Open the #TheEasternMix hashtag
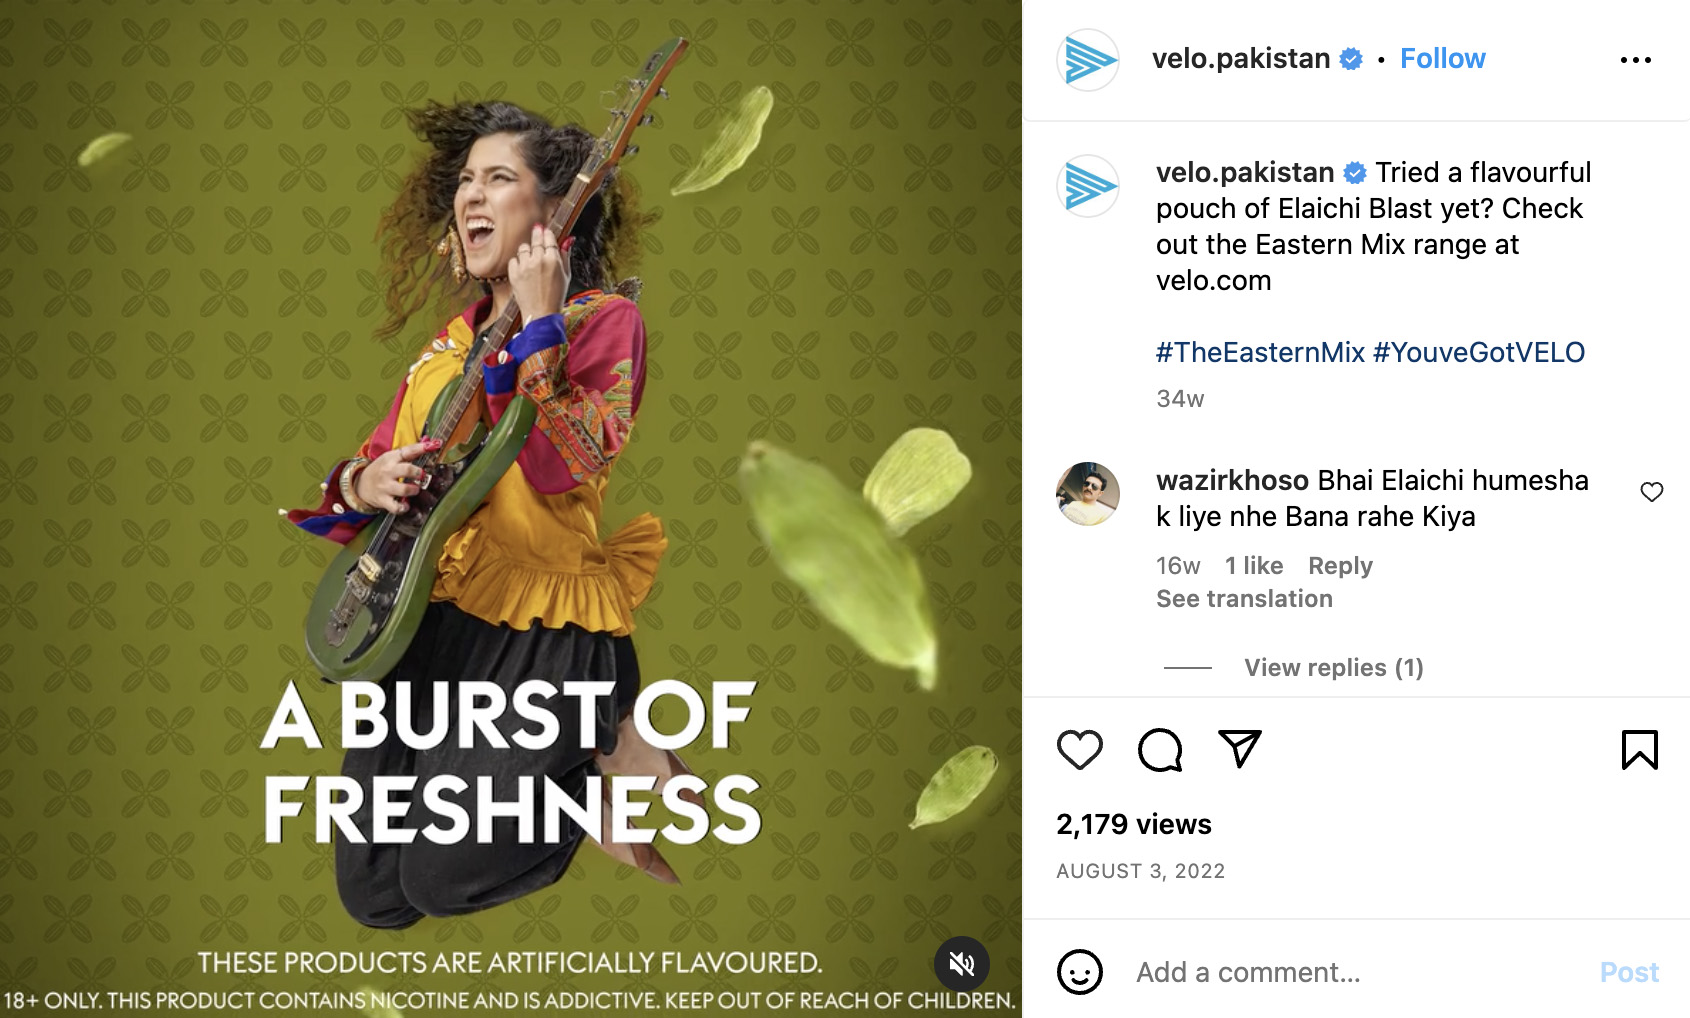The width and height of the screenshot is (1690, 1018). pos(1260,352)
